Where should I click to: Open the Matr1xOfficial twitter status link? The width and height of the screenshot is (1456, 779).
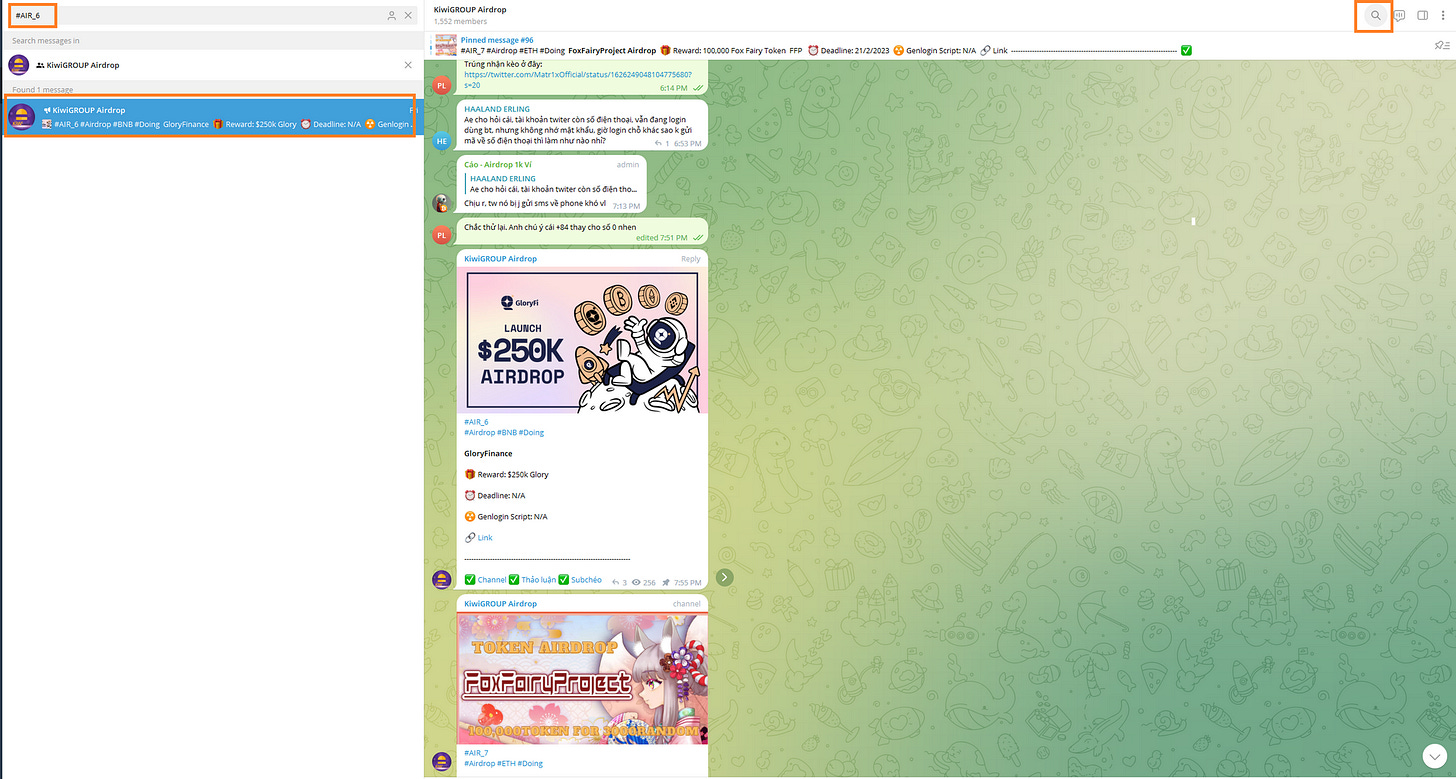[578, 79]
